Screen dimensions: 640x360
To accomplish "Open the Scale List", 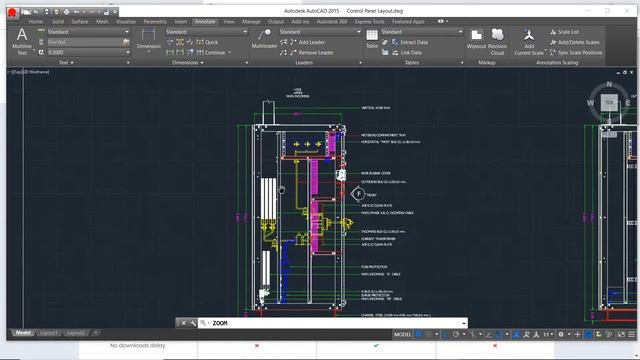I will [564, 32].
